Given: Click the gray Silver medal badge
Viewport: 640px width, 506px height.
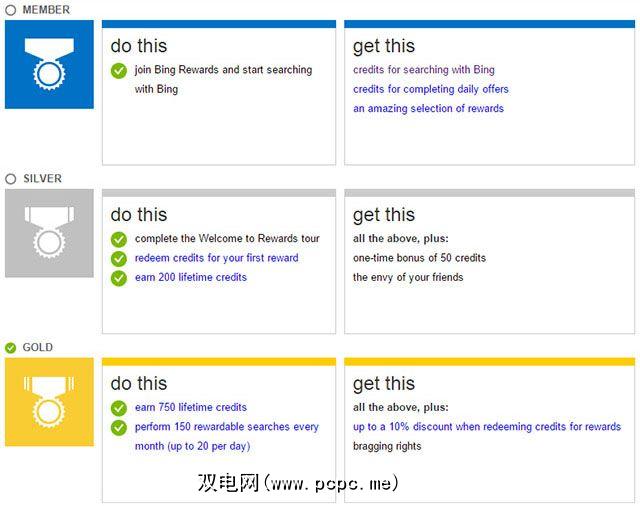Looking at the screenshot, I should click(x=49, y=233).
